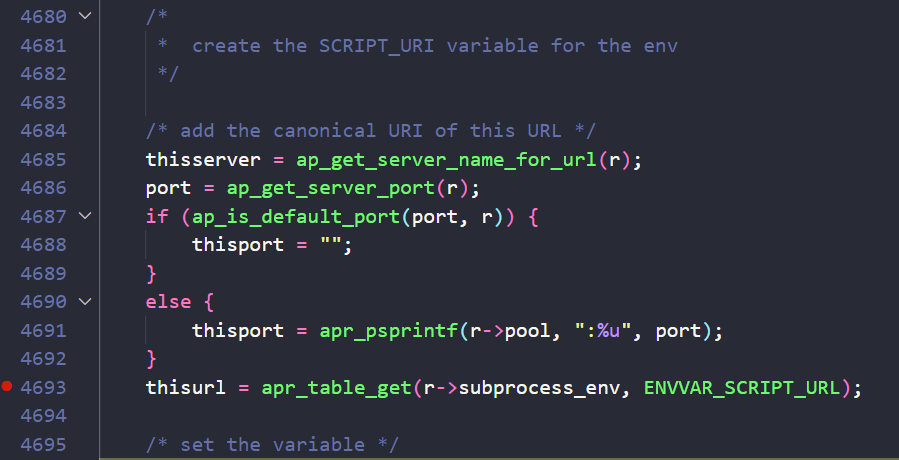Click the "set the variable" comment
Image resolution: width=899 pixels, height=460 pixels.
(272, 445)
